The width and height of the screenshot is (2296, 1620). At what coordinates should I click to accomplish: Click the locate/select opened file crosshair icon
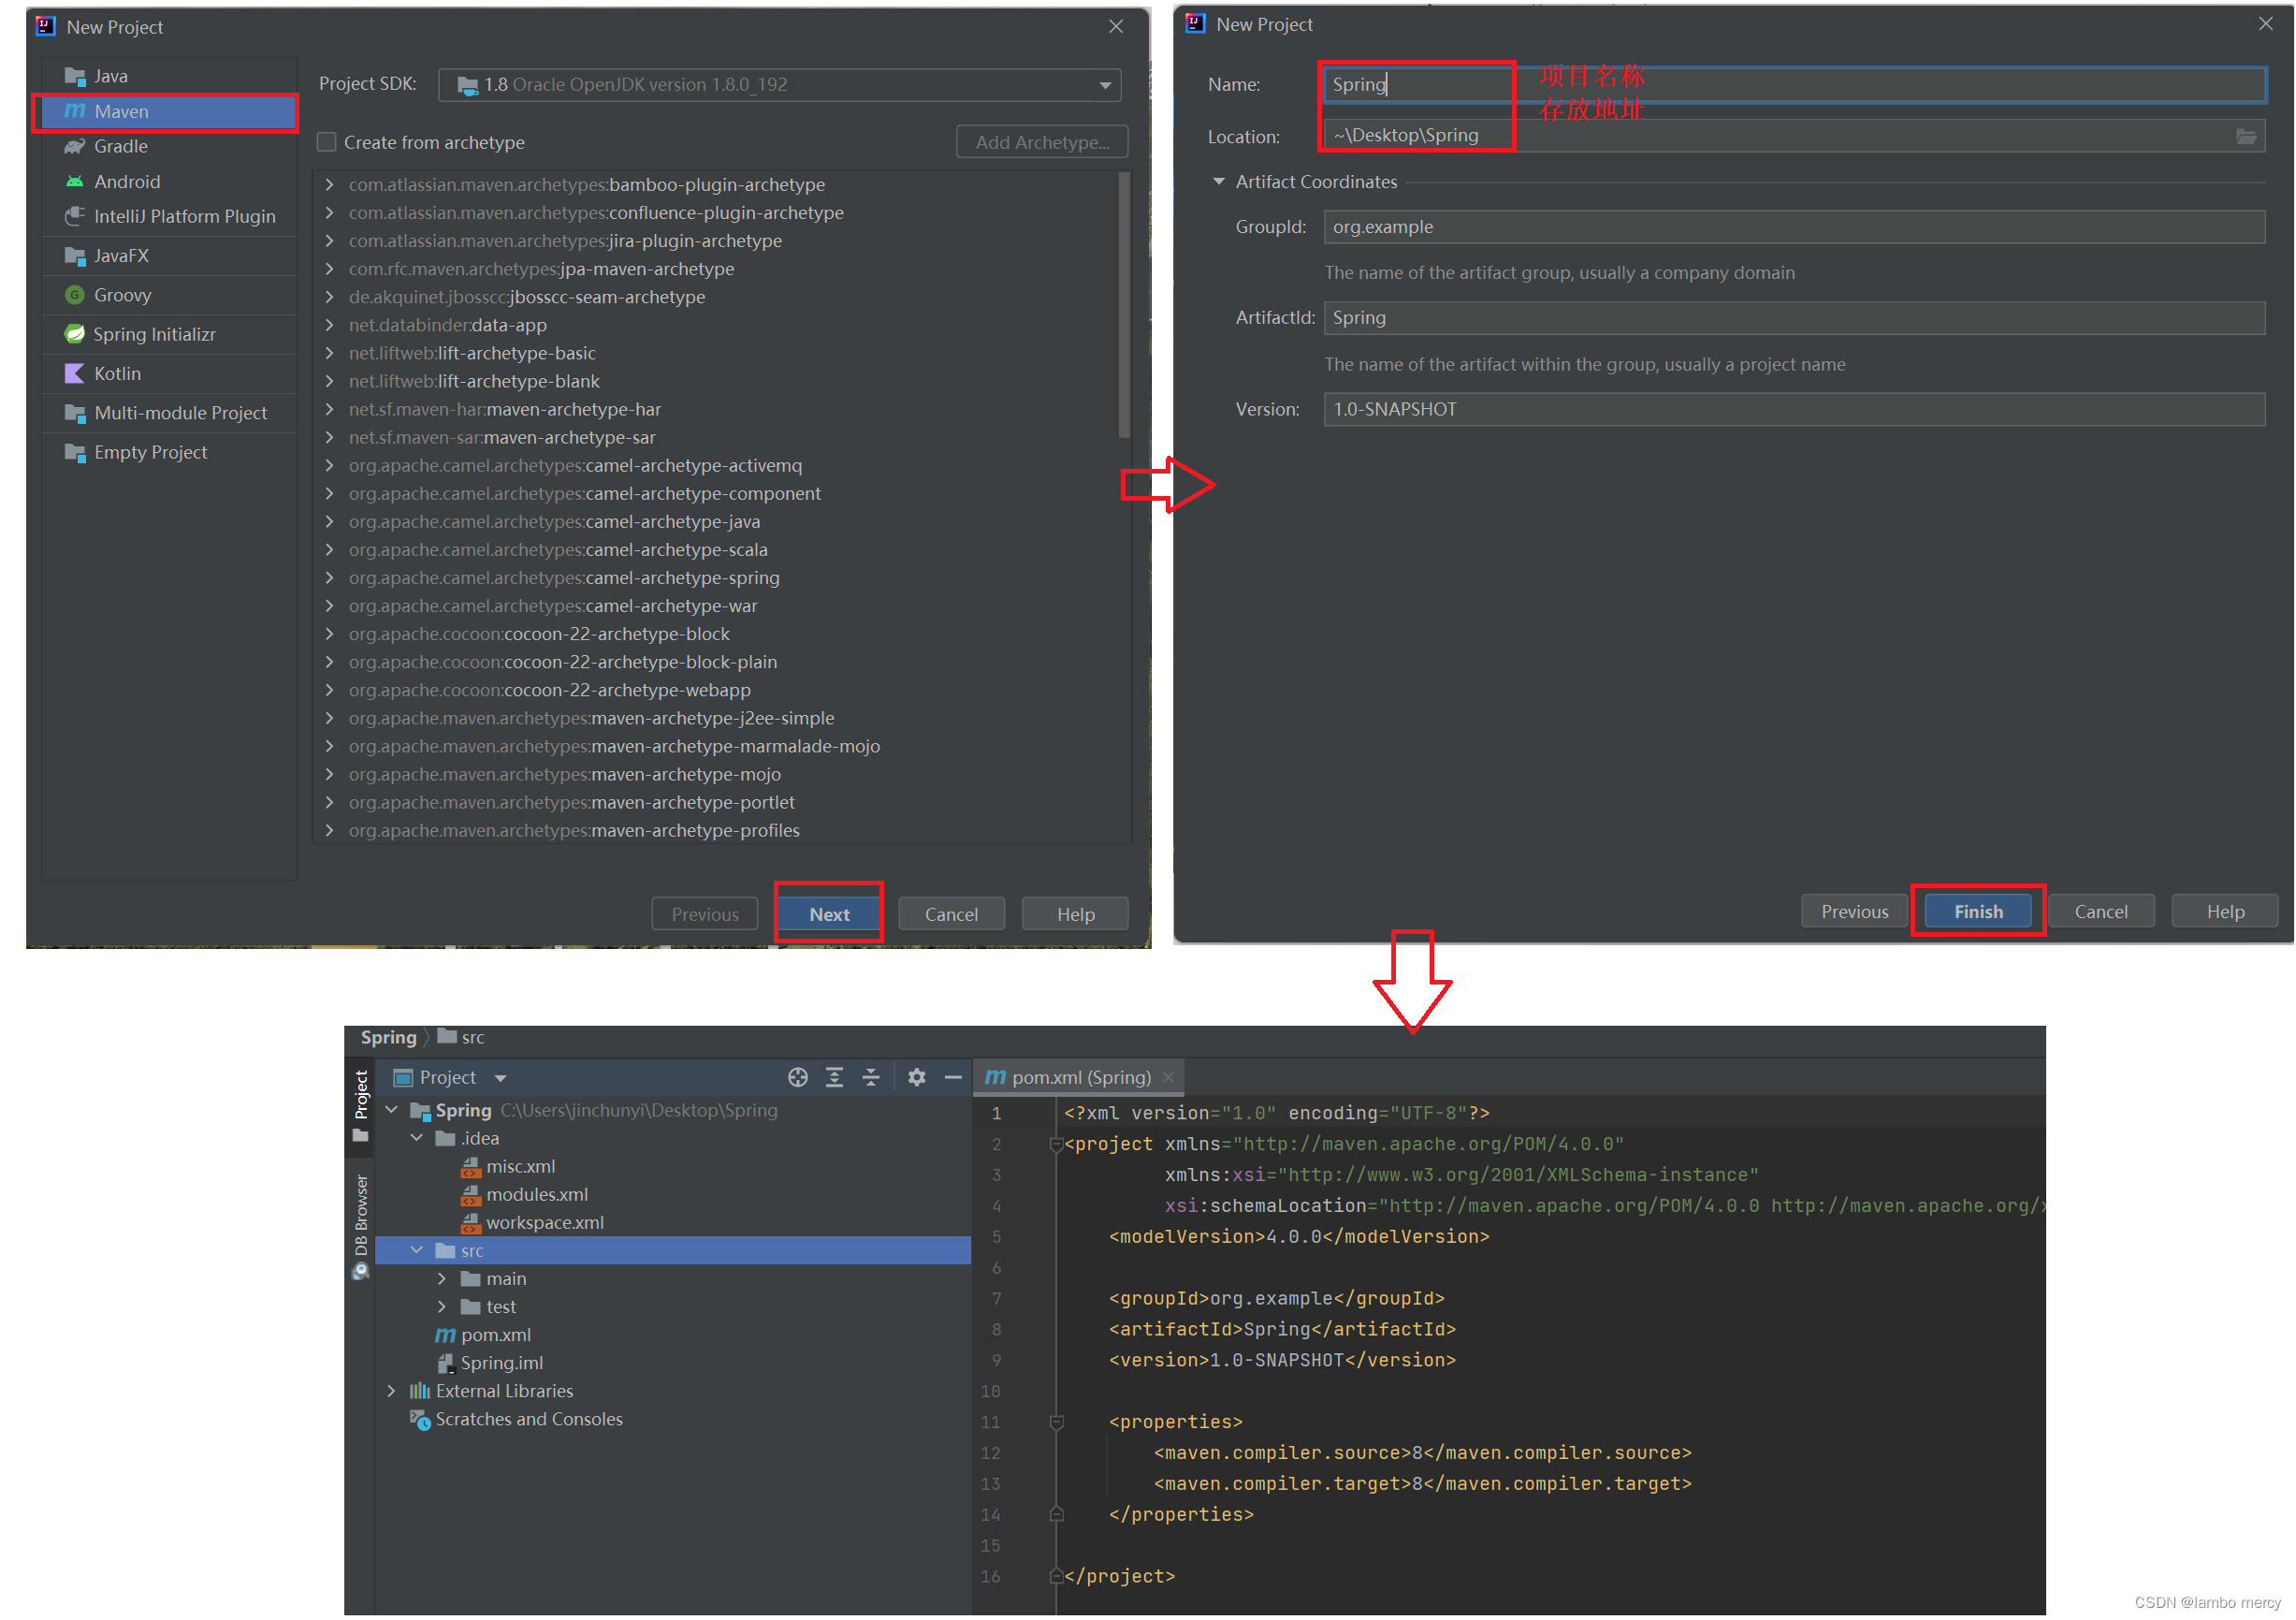click(x=797, y=1077)
